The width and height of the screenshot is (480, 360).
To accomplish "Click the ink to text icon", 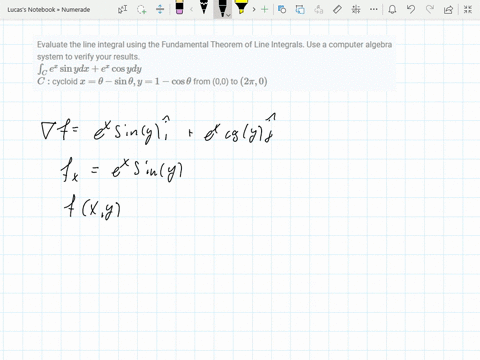I will click(x=319, y=9).
